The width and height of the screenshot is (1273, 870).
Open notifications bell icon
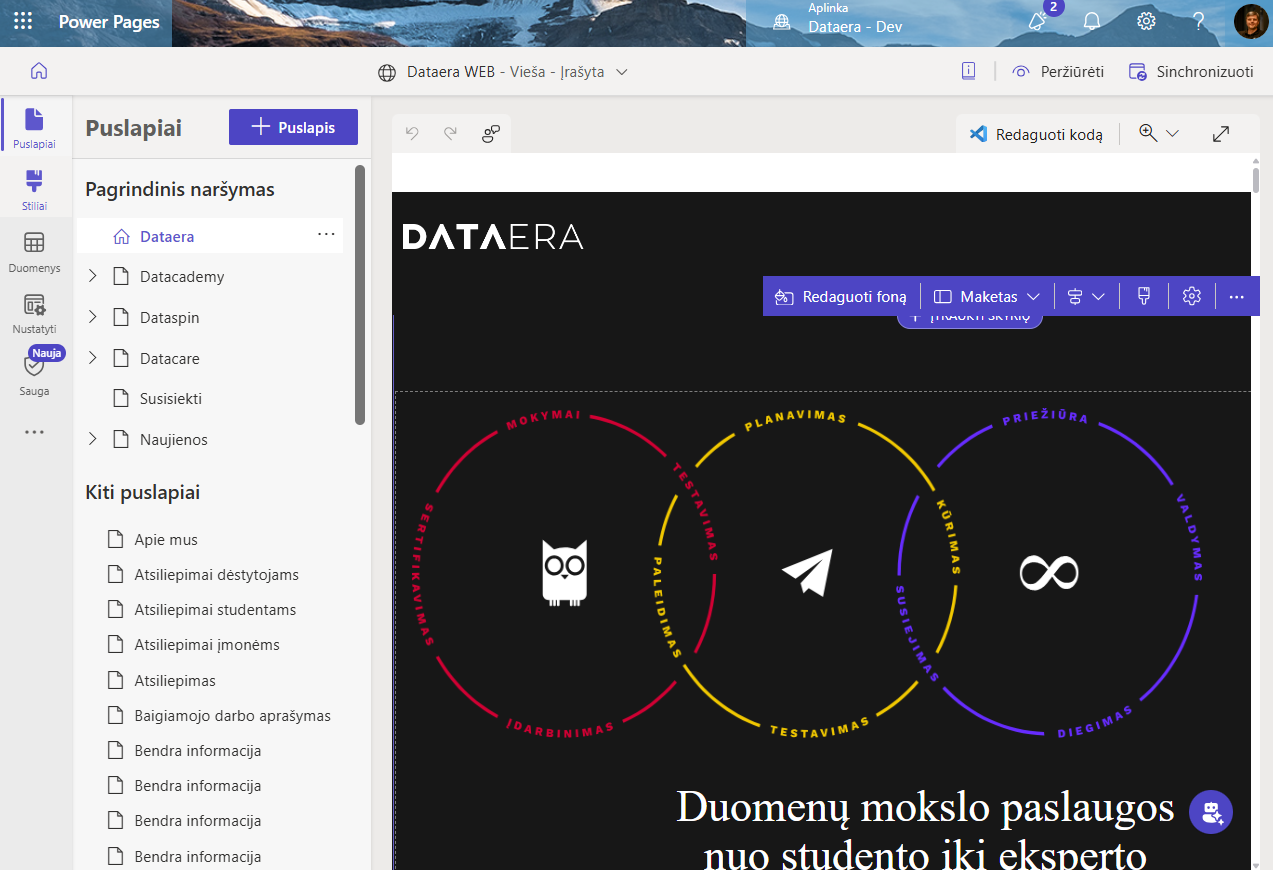[1092, 21]
